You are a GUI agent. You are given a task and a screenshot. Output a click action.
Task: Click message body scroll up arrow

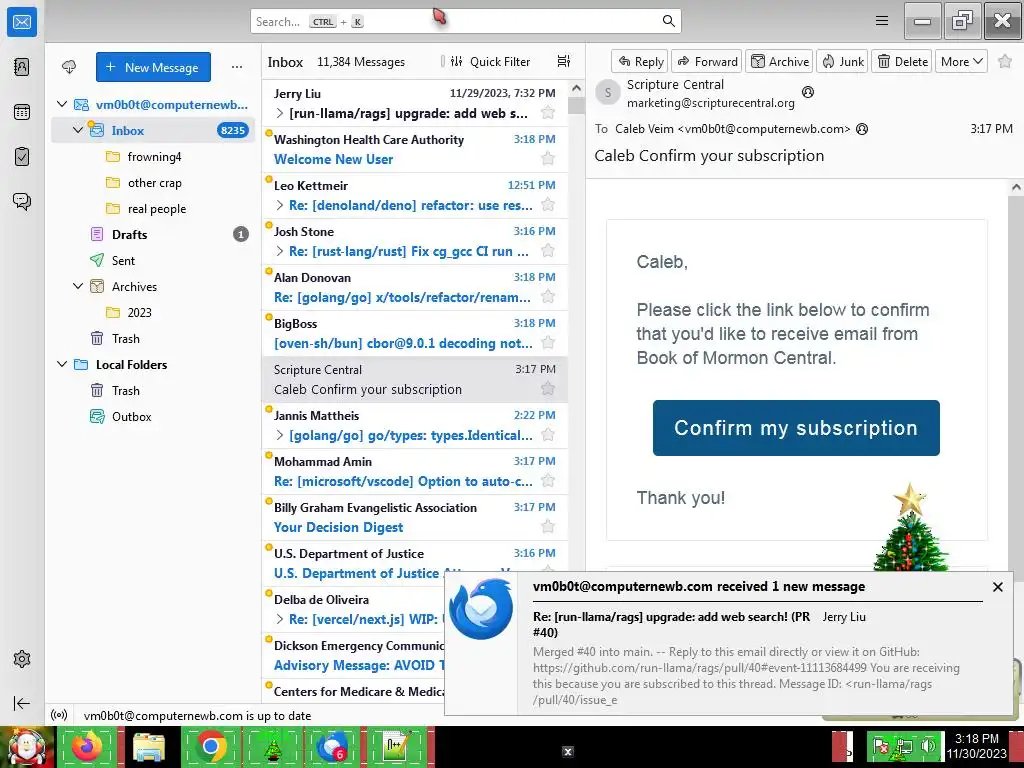pos(1016,187)
